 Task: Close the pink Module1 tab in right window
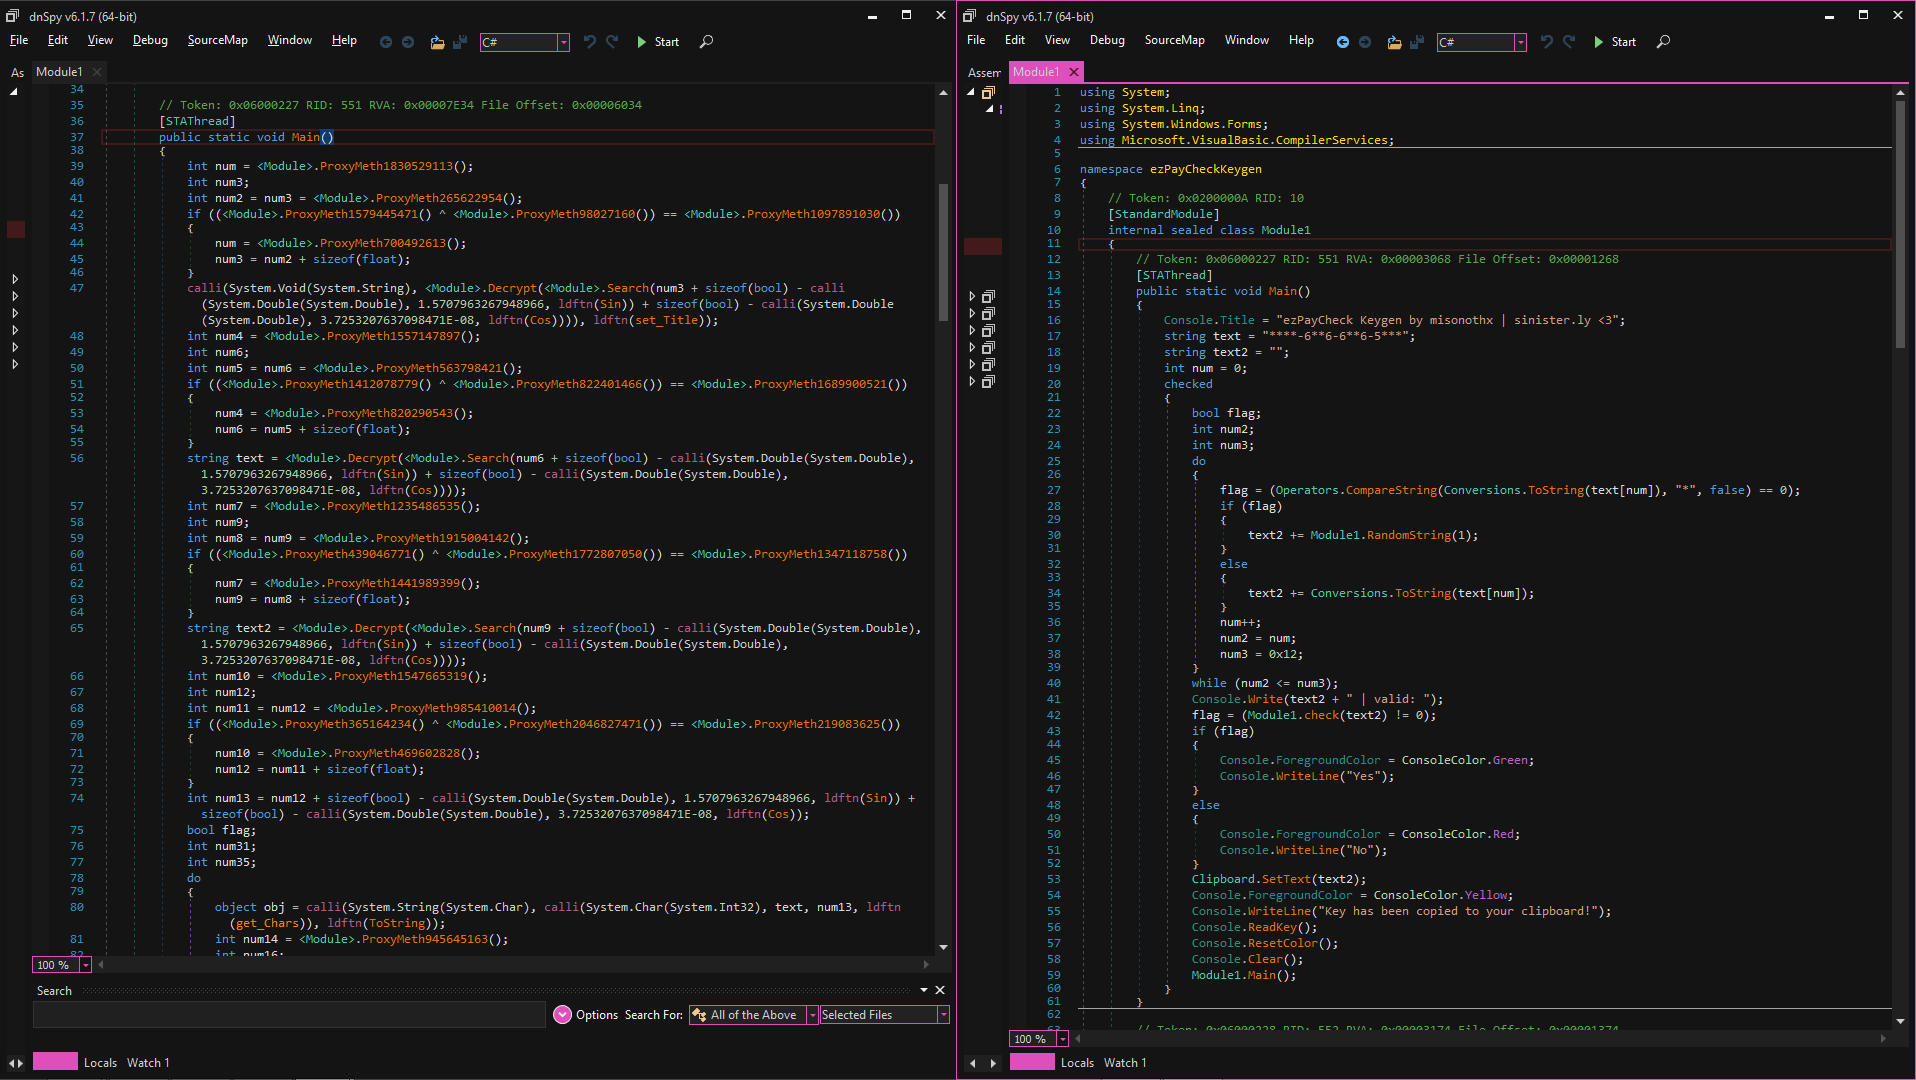click(x=1074, y=72)
